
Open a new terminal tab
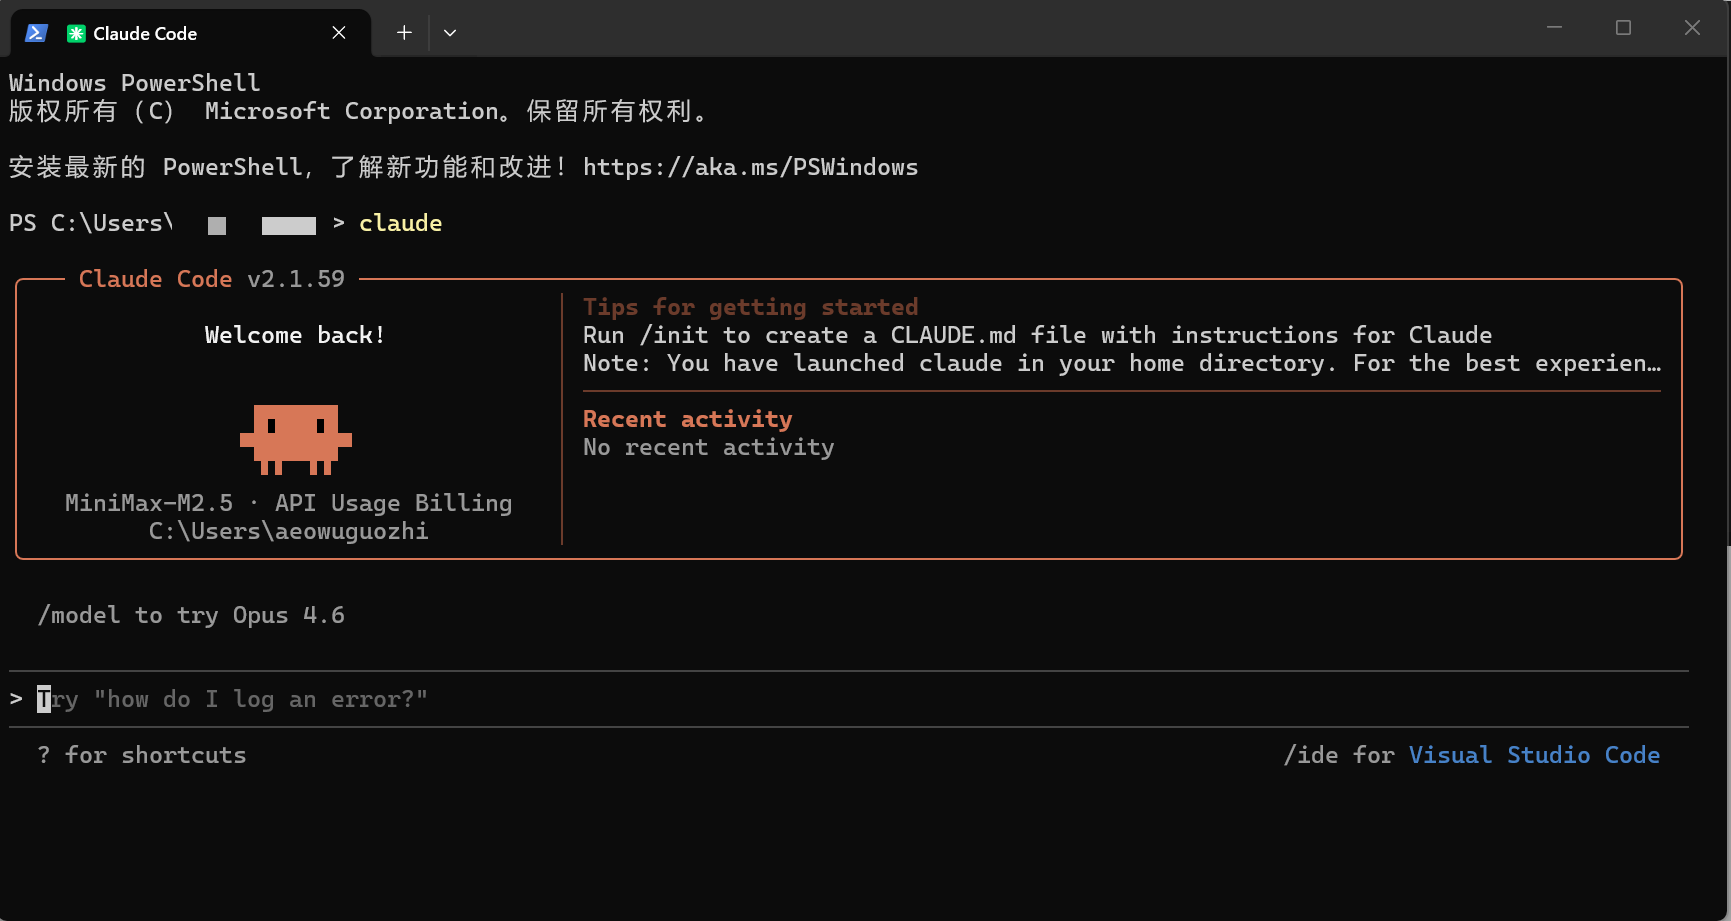[404, 33]
